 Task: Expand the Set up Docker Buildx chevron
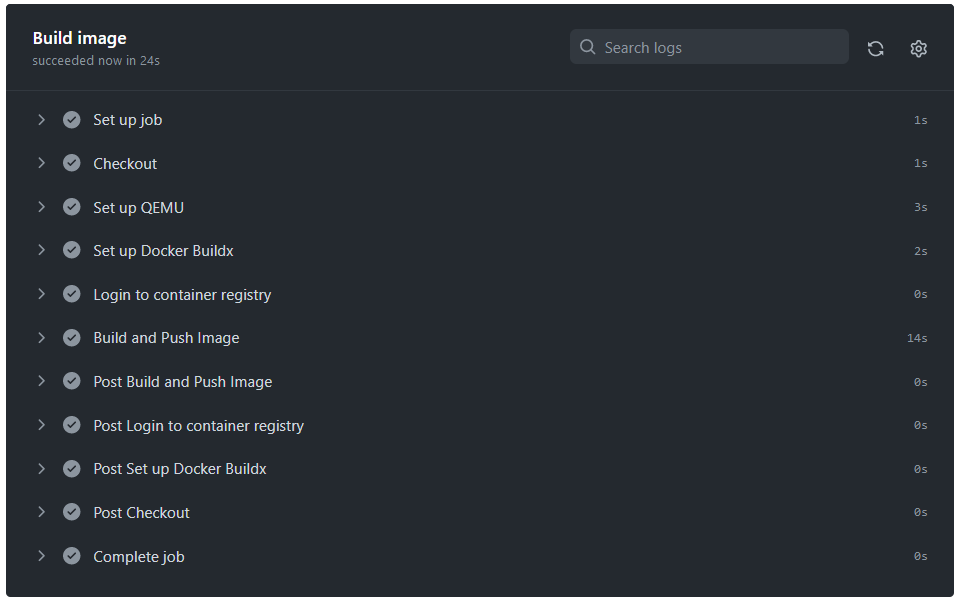click(41, 250)
